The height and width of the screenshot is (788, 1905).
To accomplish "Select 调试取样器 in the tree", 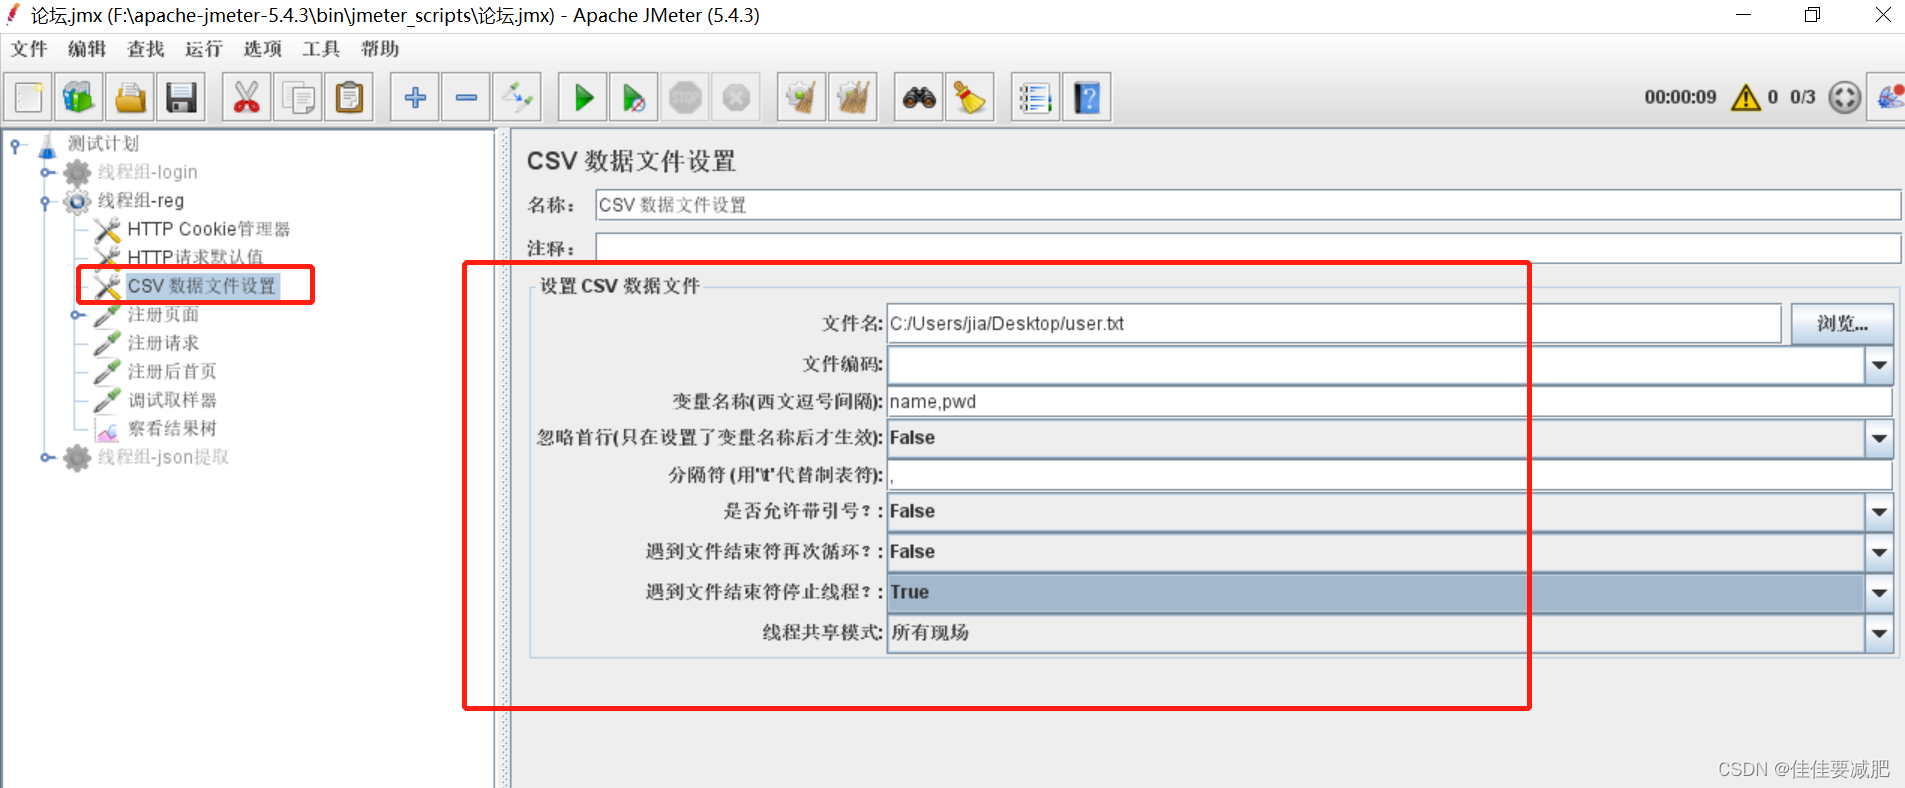I will (x=172, y=400).
